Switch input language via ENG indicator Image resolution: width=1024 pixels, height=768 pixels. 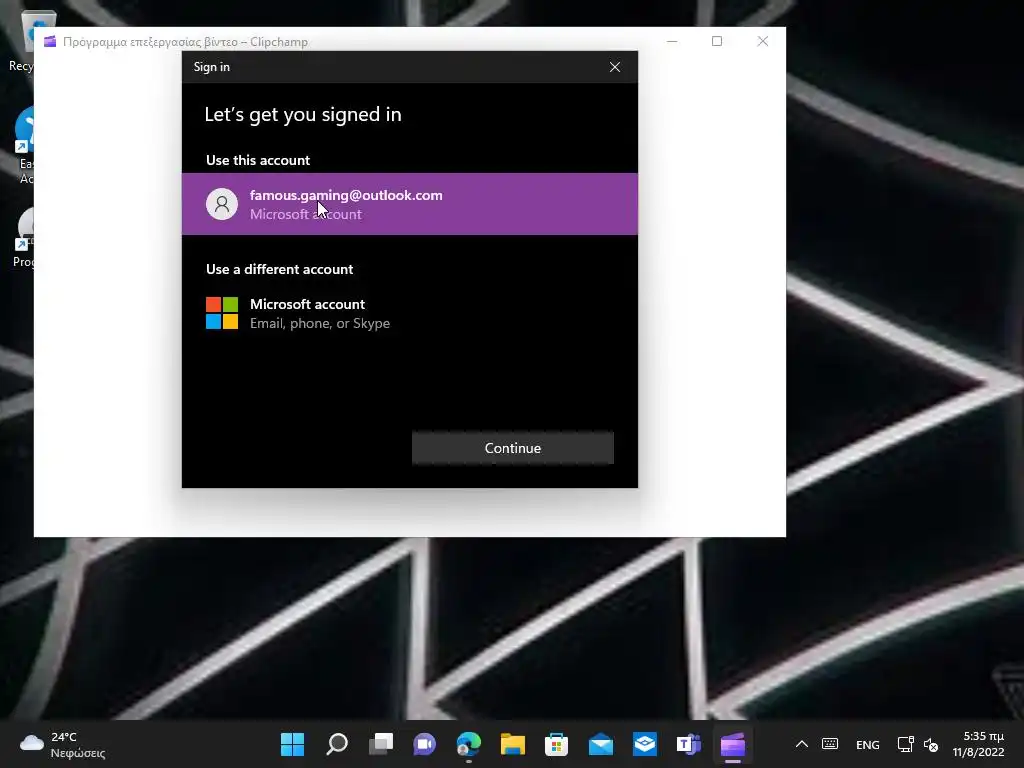(x=867, y=744)
